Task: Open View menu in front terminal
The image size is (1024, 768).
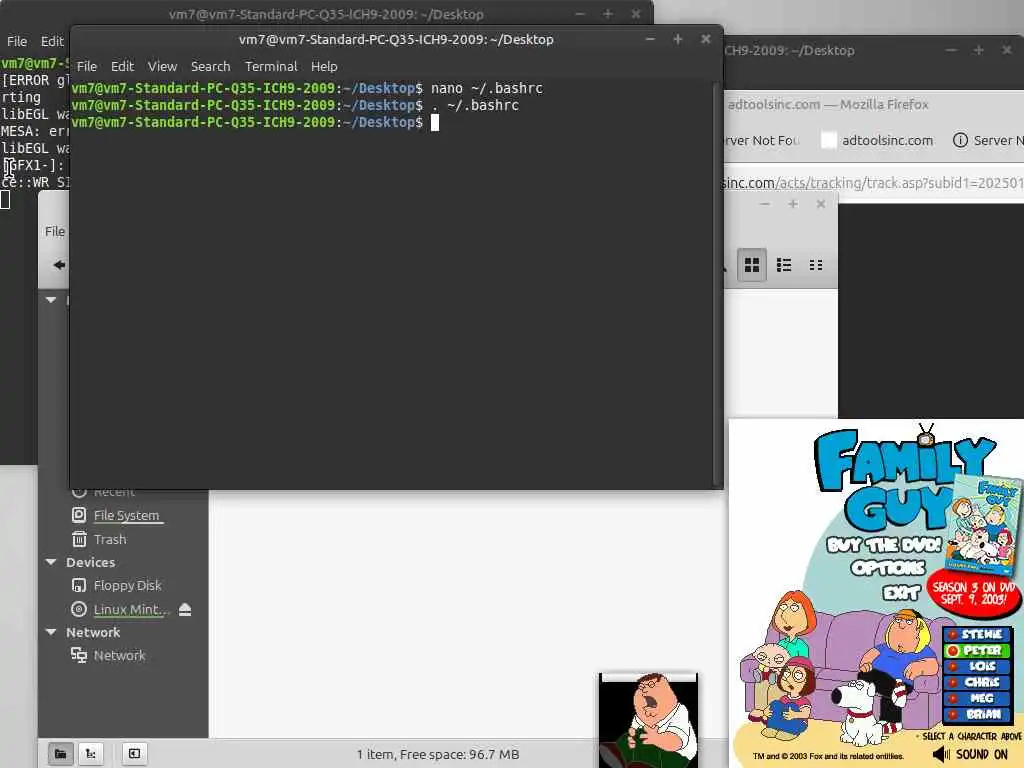Action: [162, 67]
